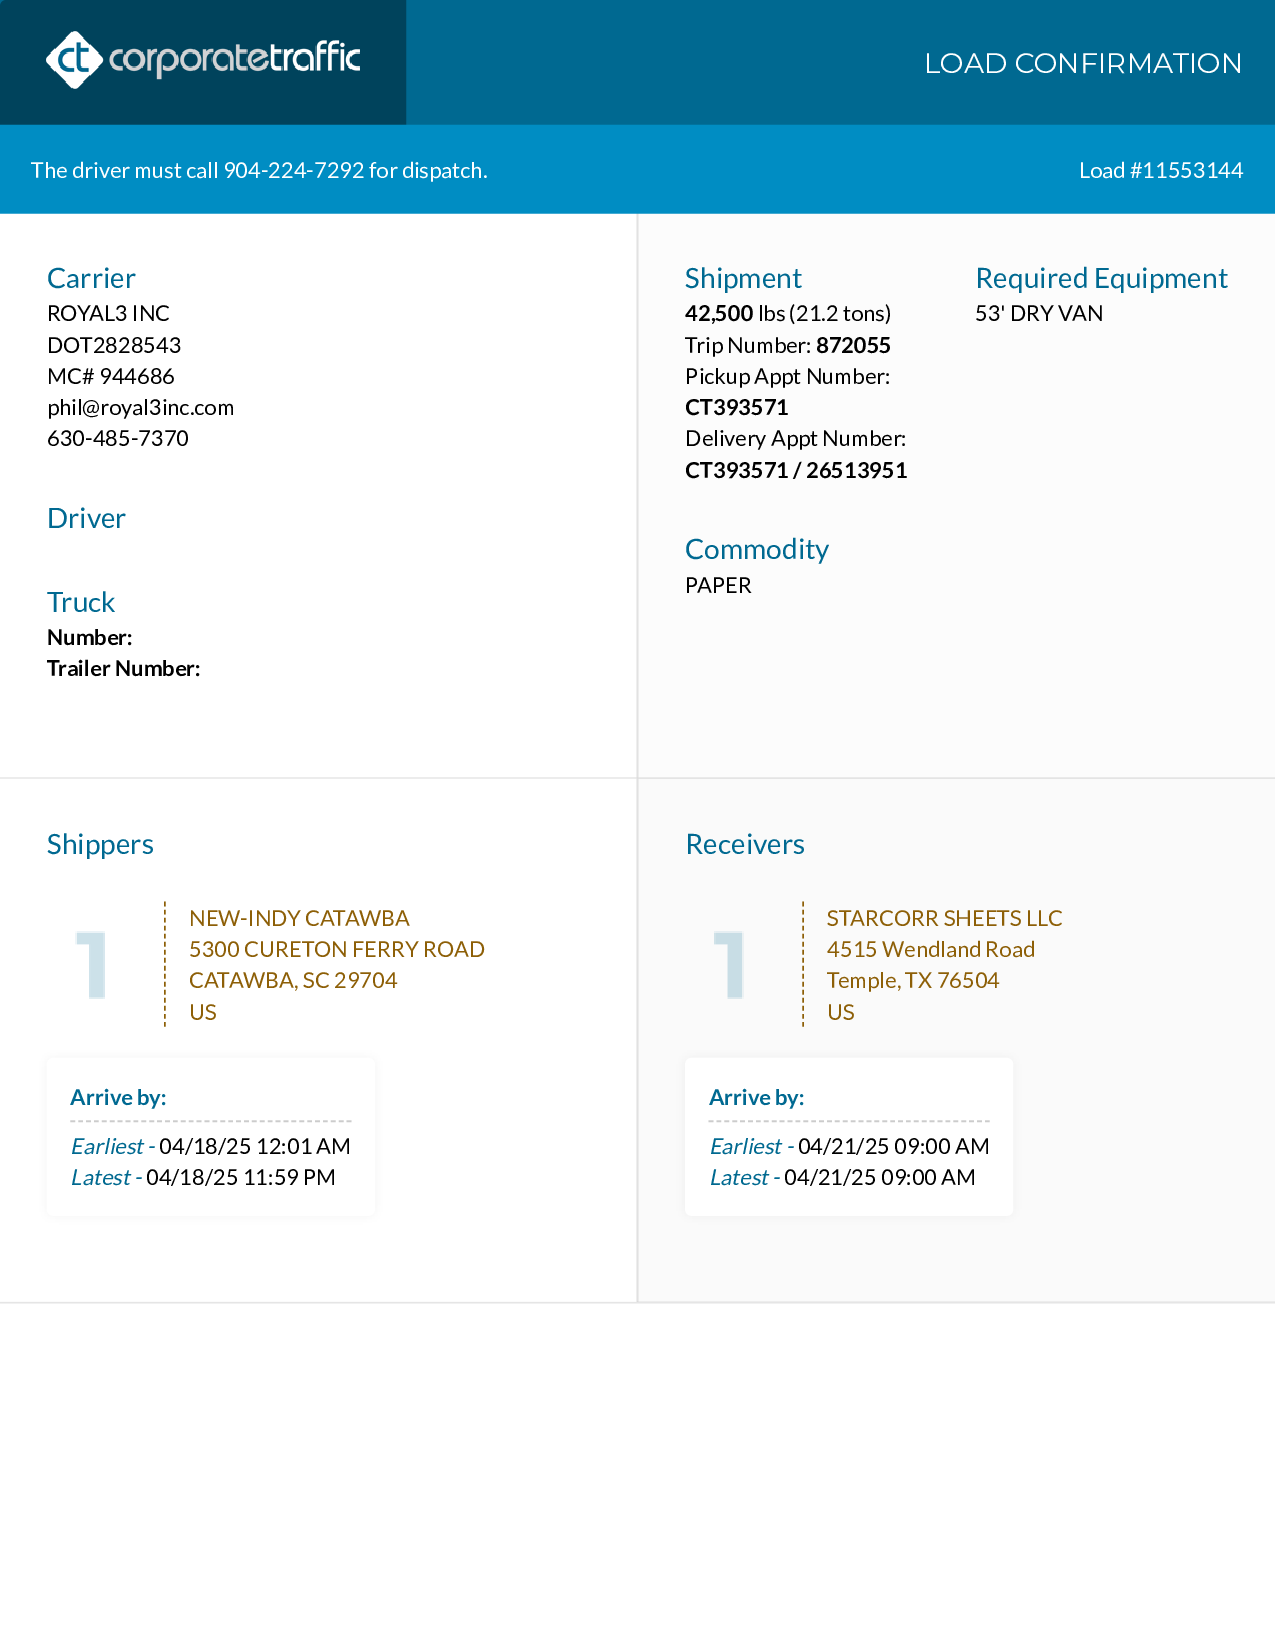Select carrier name ROYAL3 INC

pos(108,313)
